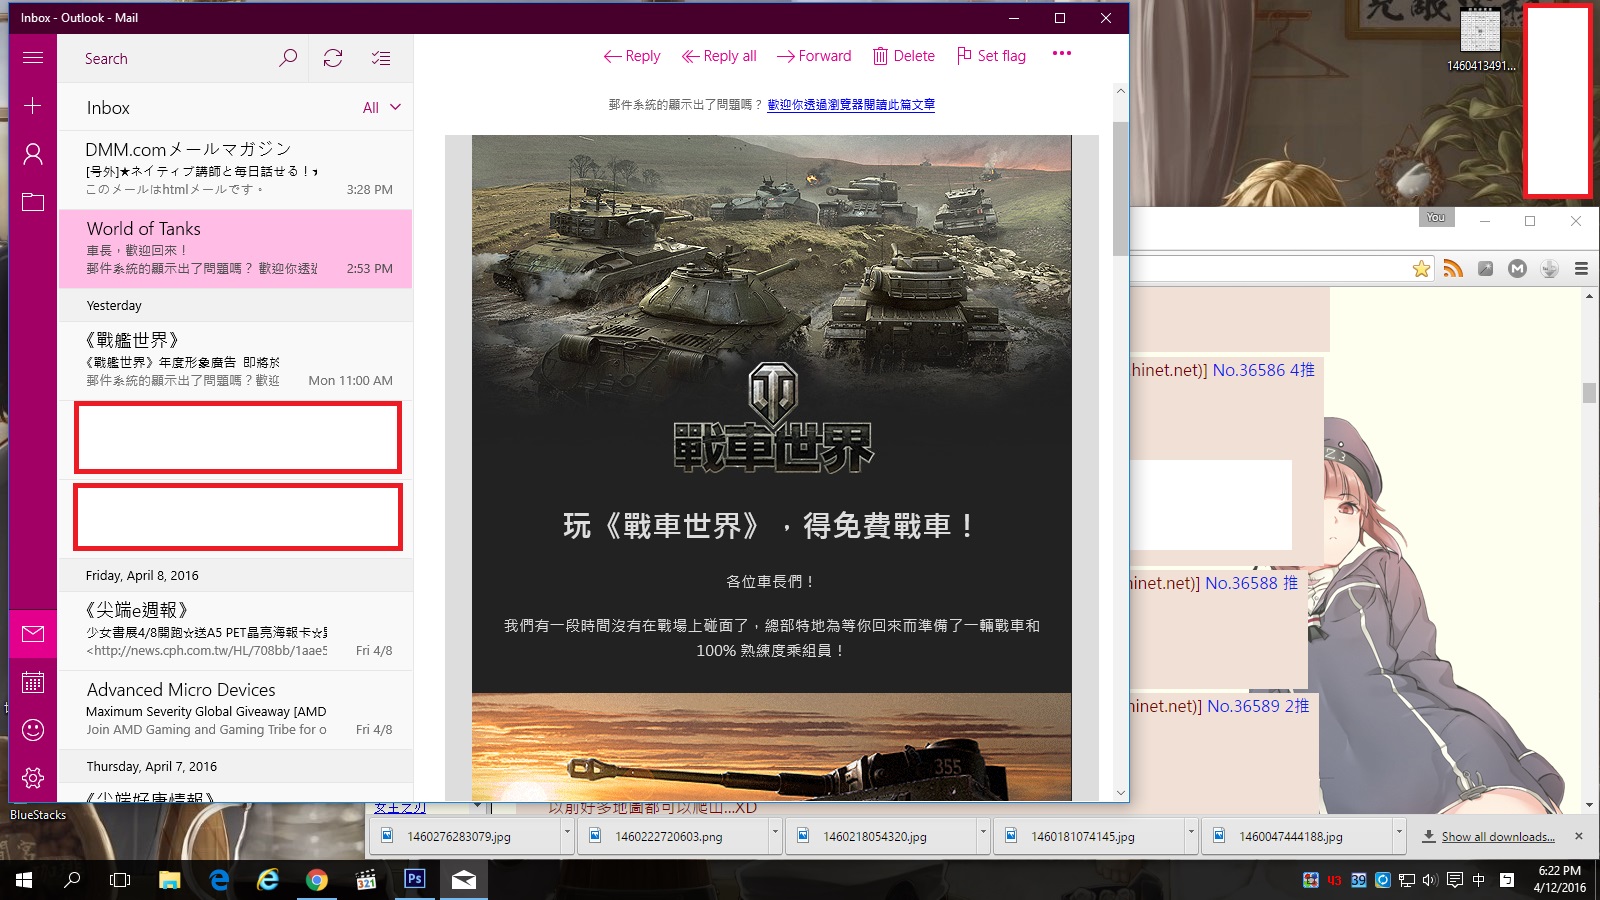Expand options for 1460276283079.jpg download
Screen dimensions: 1600x900
tap(567, 832)
